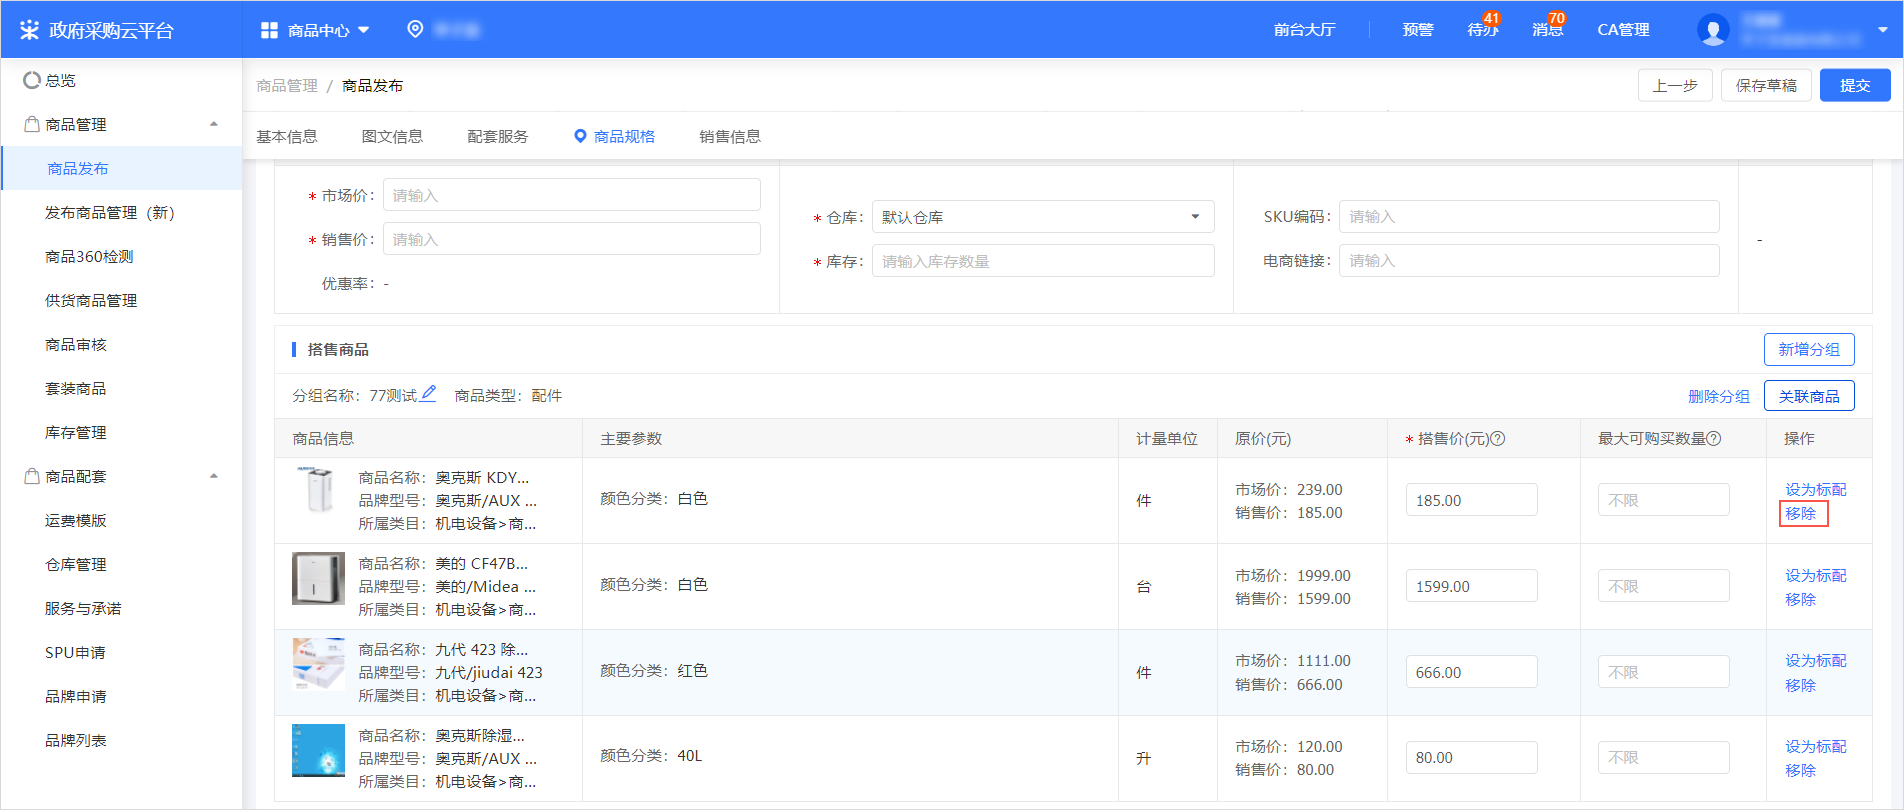This screenshot has width=1904, height=810.
Task: Click the 搭售价 field showing 666.00
Action: tap(1471, 672)
